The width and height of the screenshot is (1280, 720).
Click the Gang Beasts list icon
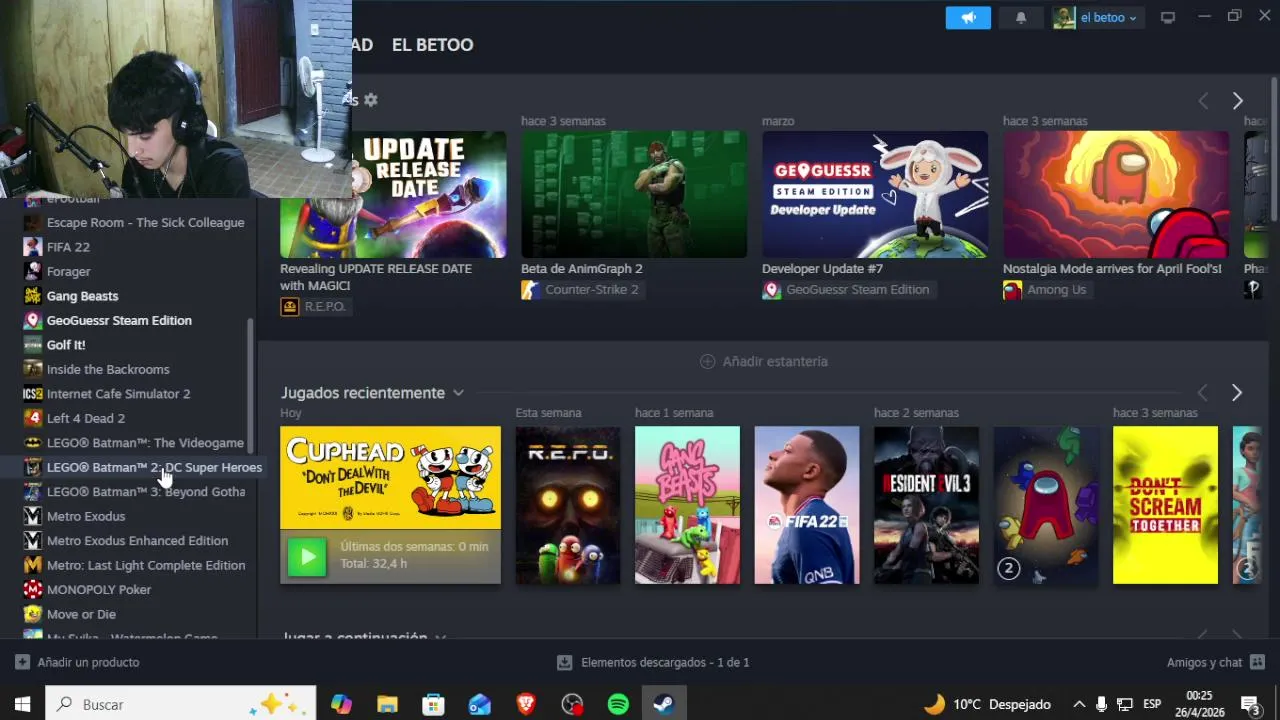tap(32, 296)
